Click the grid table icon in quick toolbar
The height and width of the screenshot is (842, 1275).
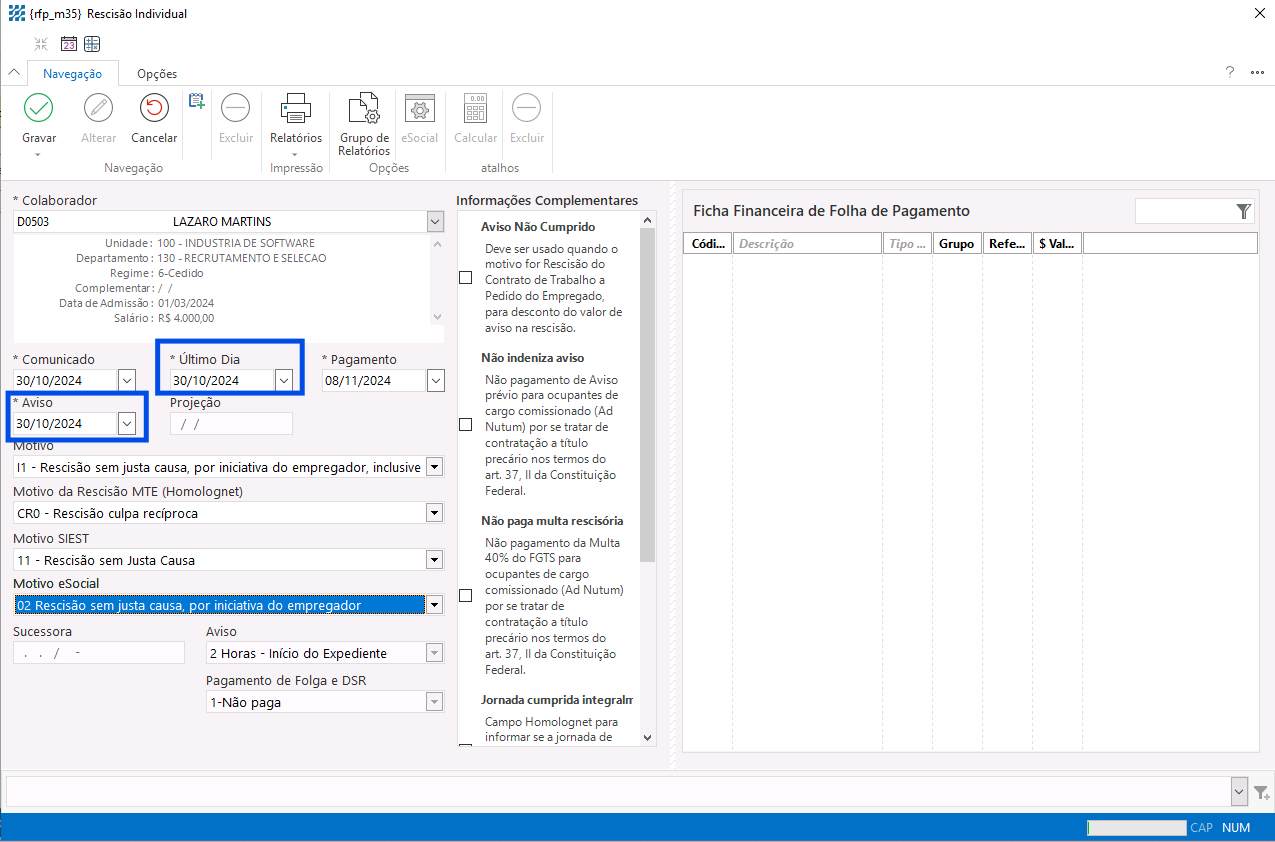(92, 44)
